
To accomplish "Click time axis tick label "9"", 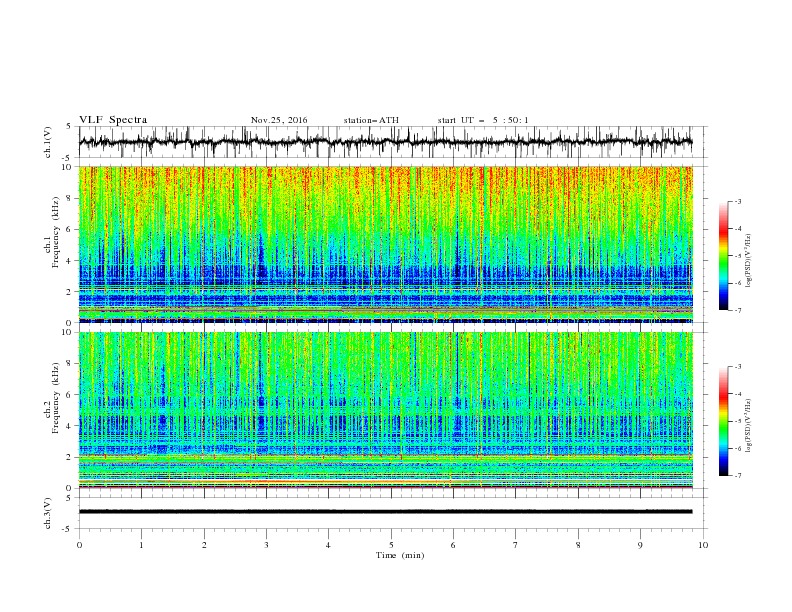I will (640, 545).
